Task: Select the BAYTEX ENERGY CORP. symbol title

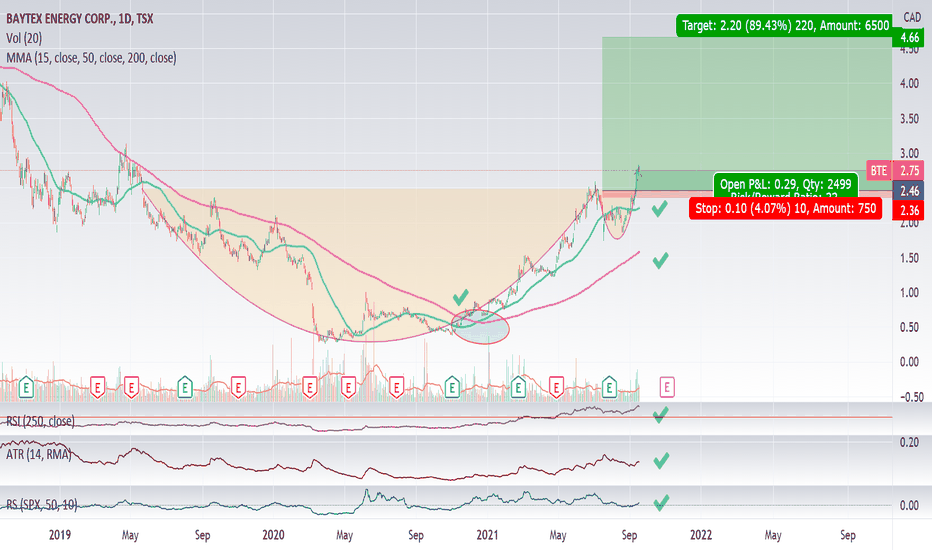Action: point(80,18)
